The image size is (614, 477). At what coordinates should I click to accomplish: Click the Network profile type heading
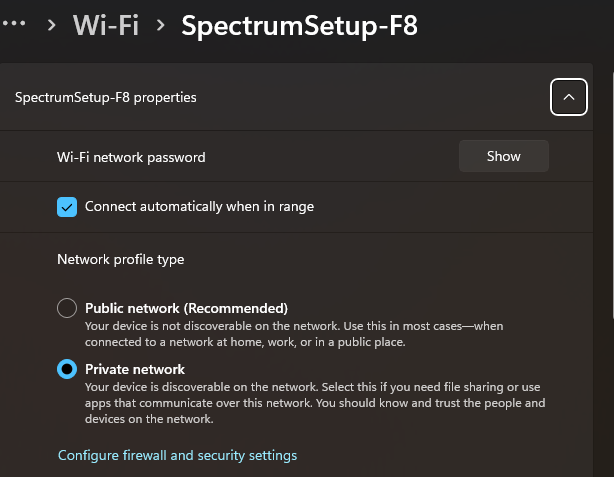[x=121, y=259]
